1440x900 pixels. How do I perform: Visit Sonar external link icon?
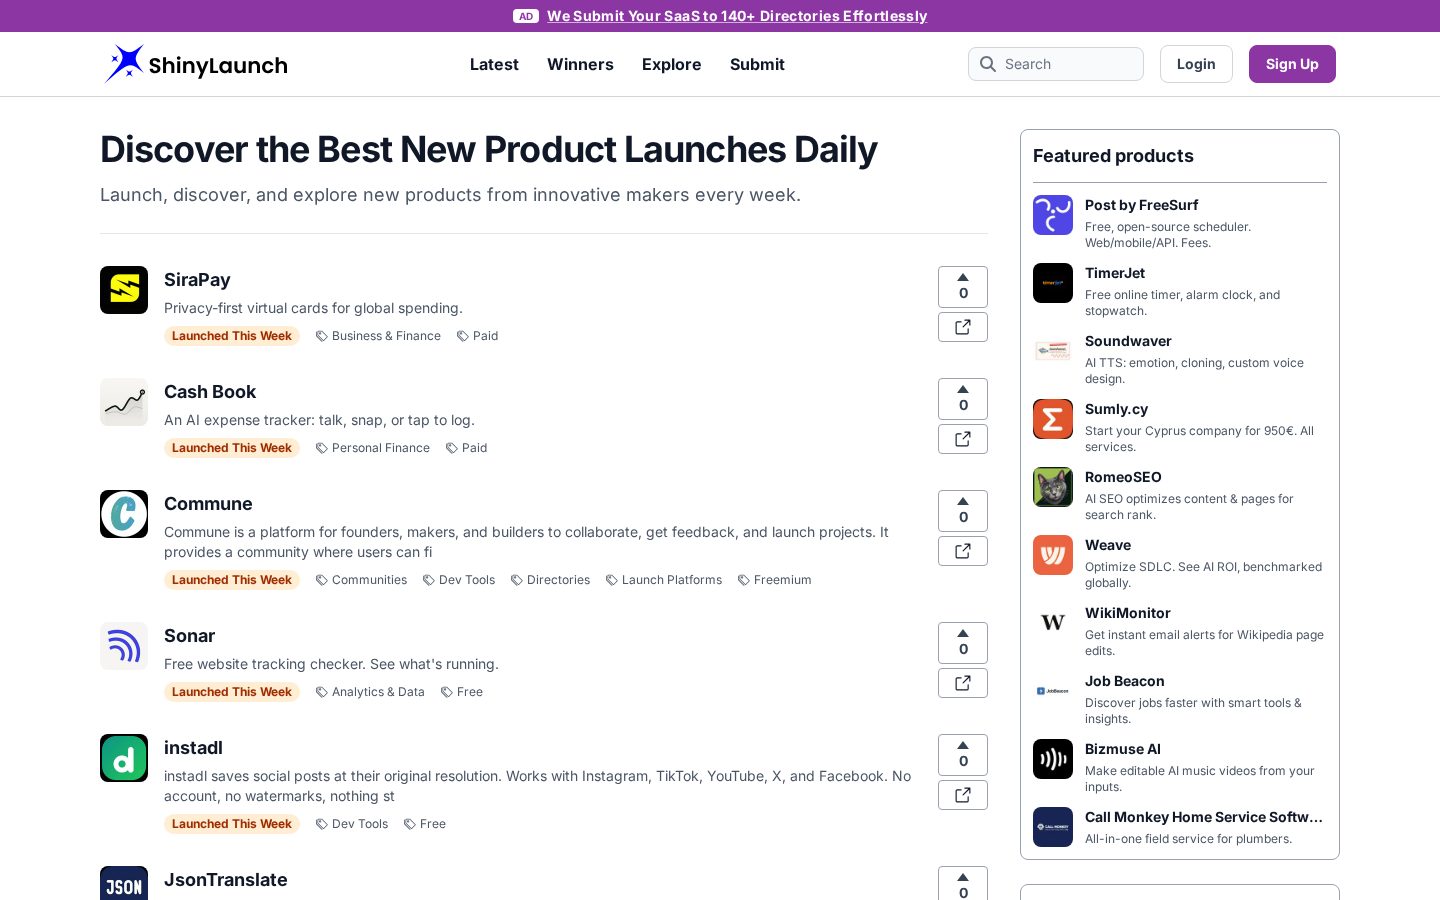point(963,683)
